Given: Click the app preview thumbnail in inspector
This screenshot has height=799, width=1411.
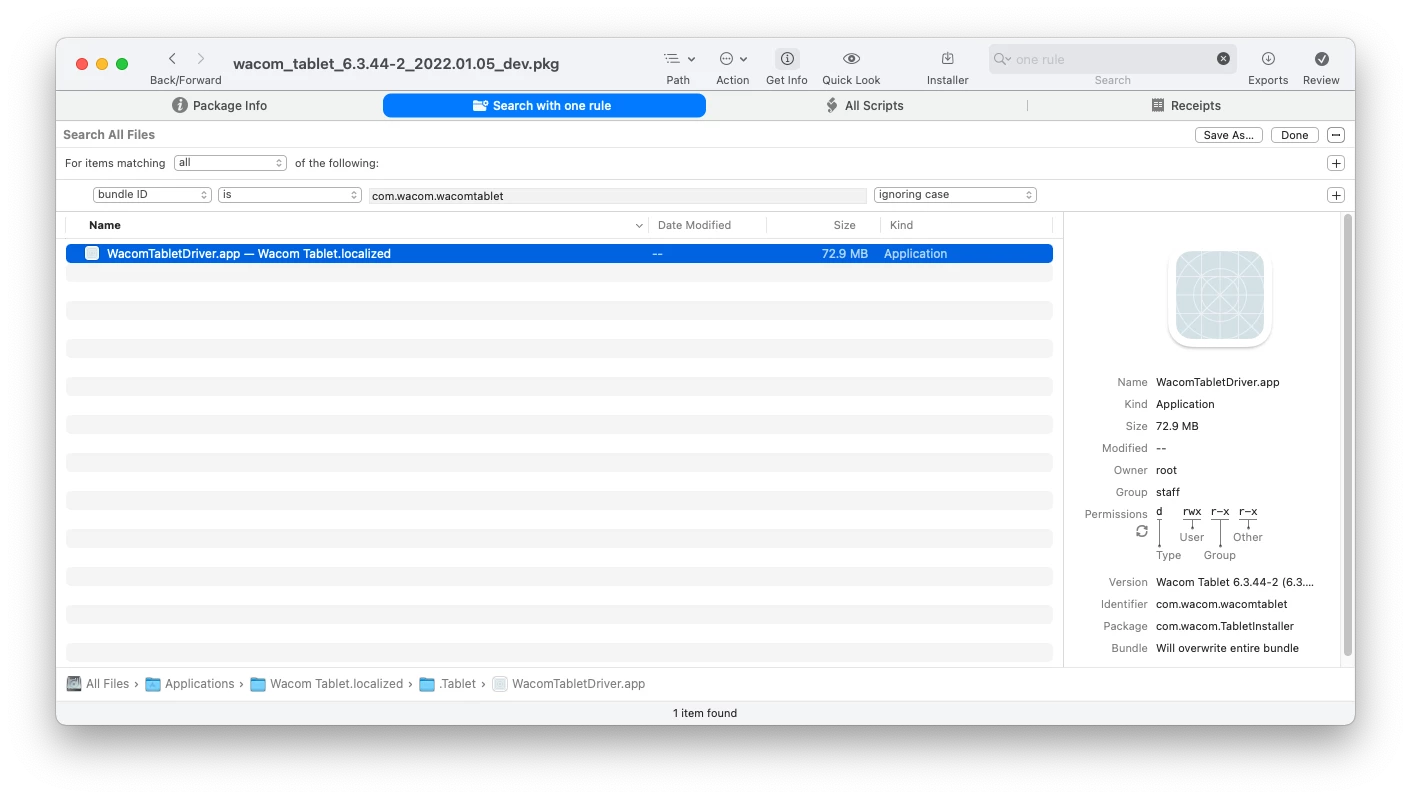Looking at the screenshot, I should pos(1219,298).
